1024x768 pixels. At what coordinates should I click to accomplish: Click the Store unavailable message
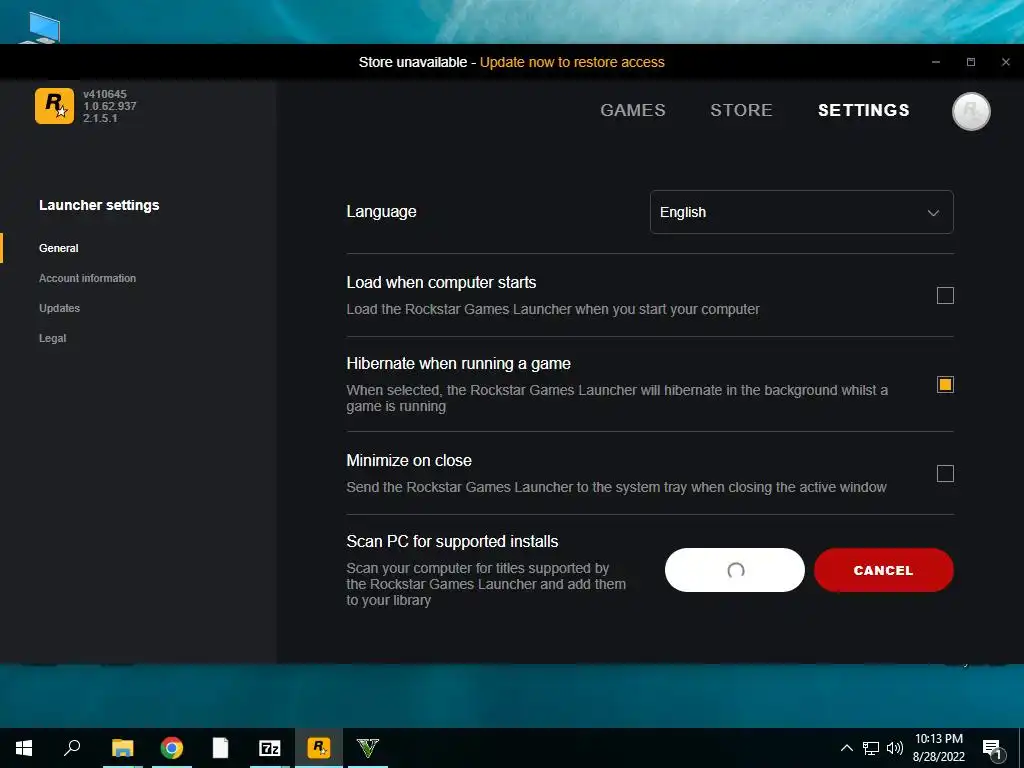(413, 62)
